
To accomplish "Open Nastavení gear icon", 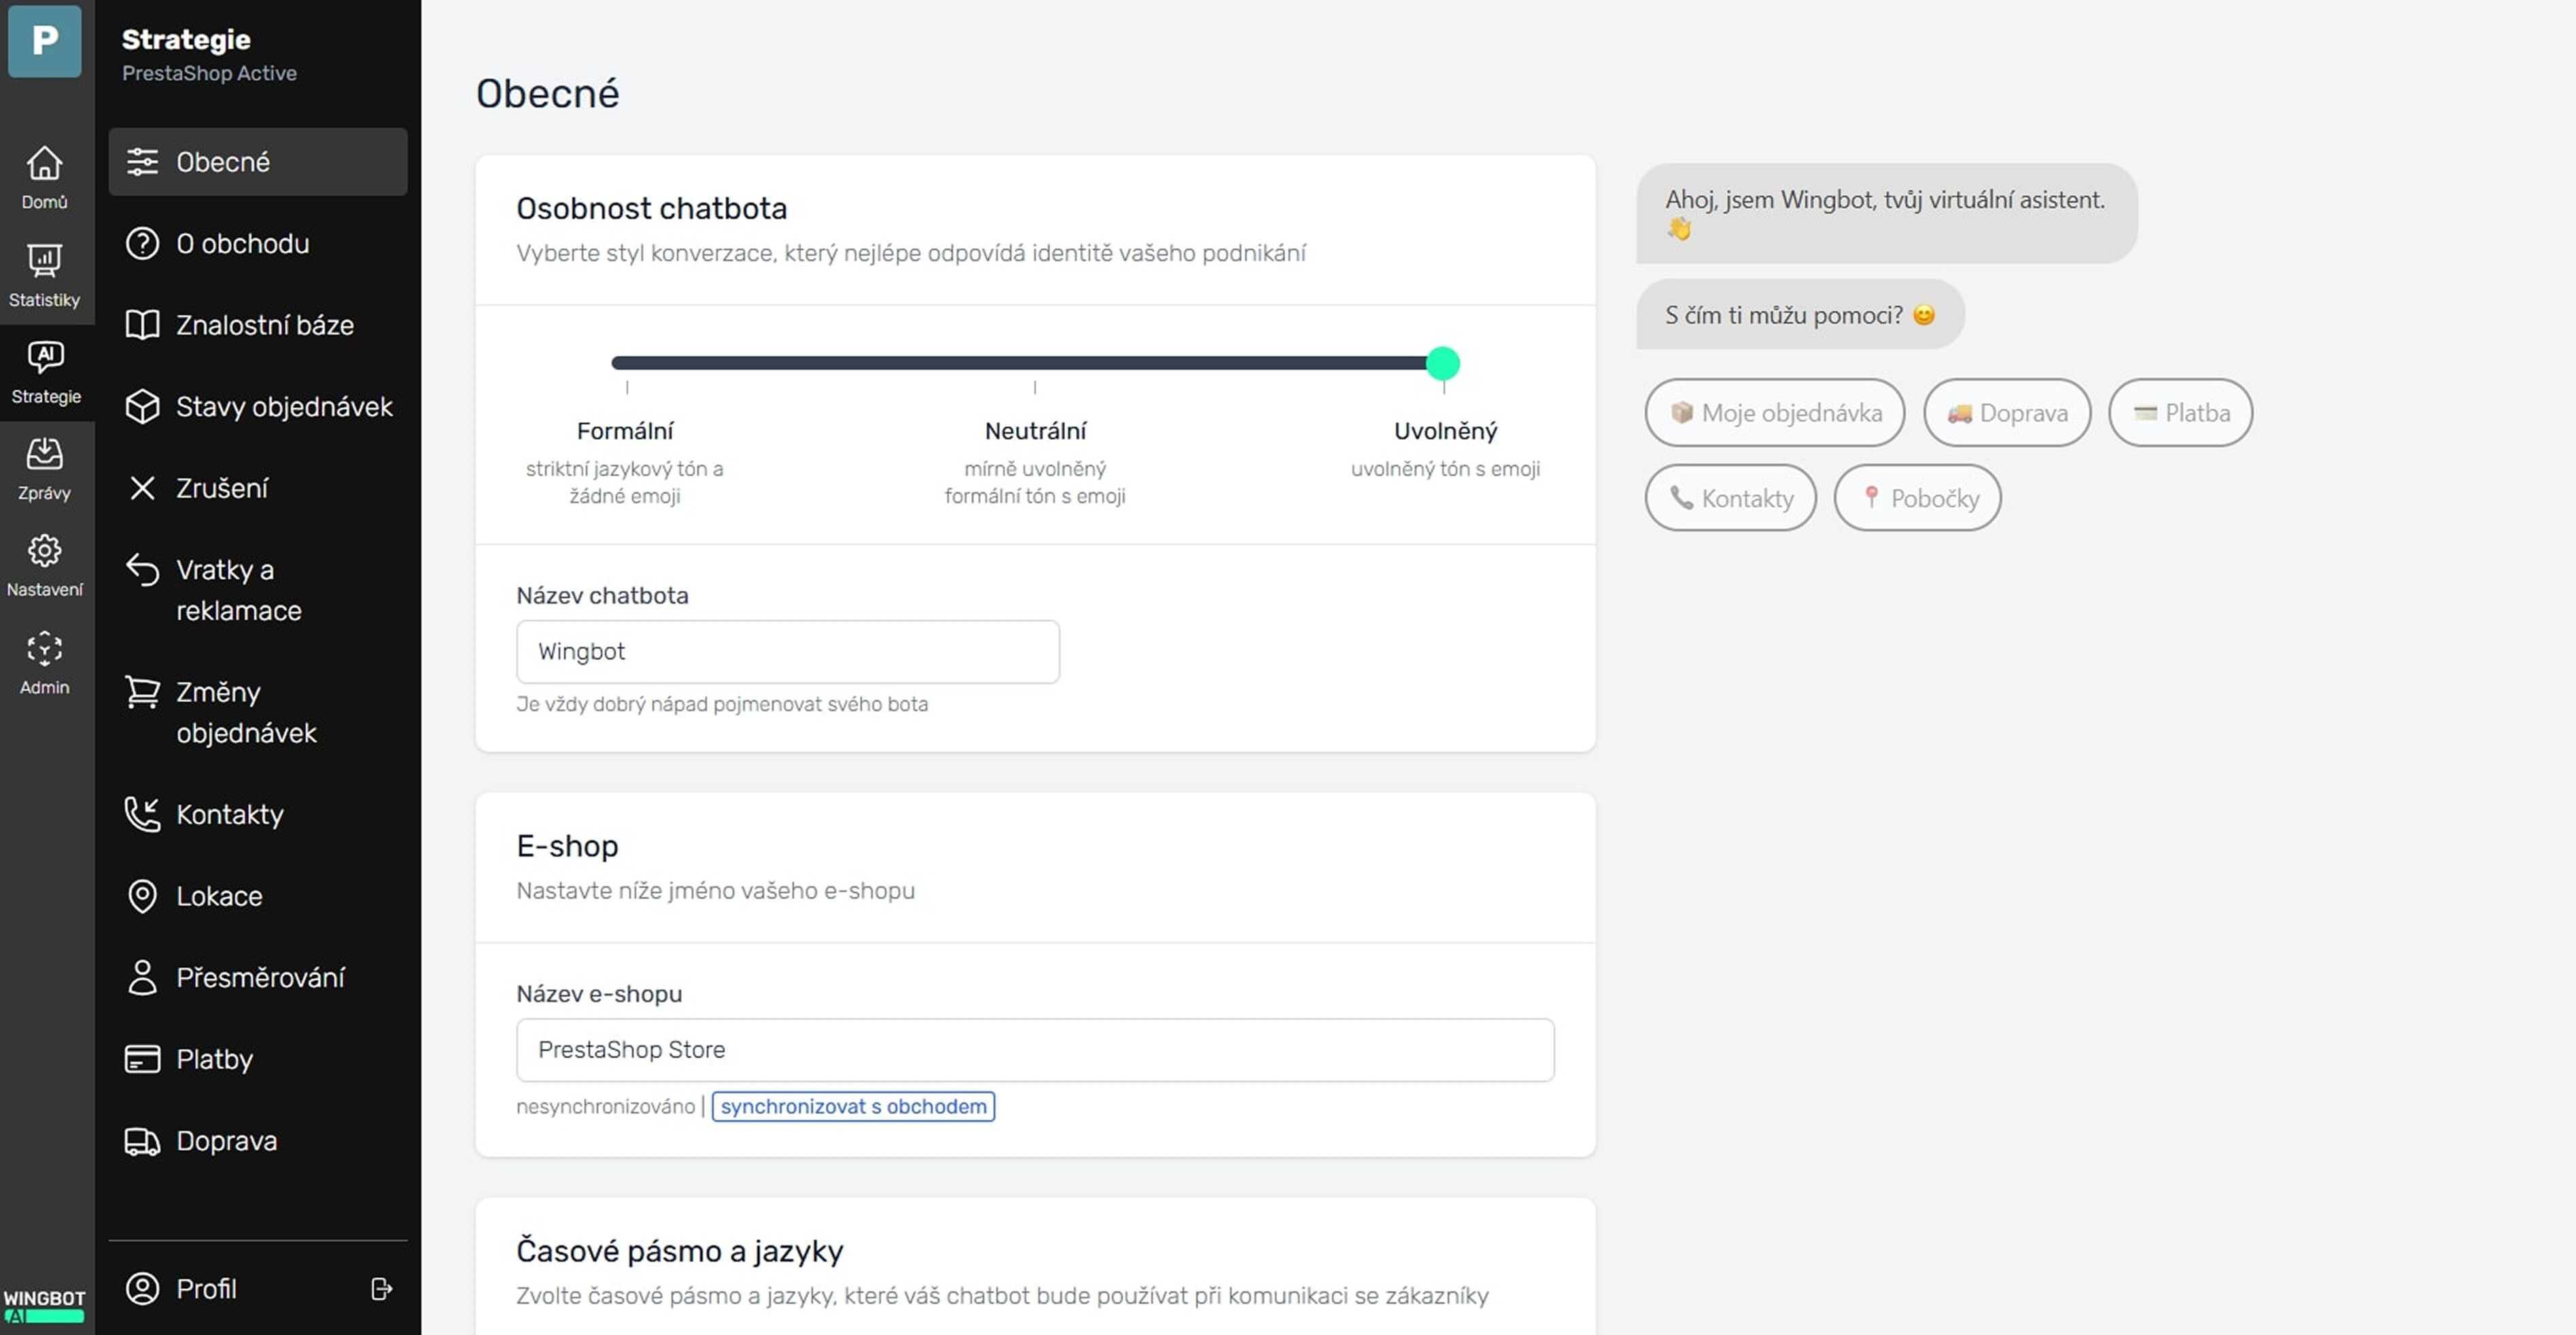I will click(44, 564).
